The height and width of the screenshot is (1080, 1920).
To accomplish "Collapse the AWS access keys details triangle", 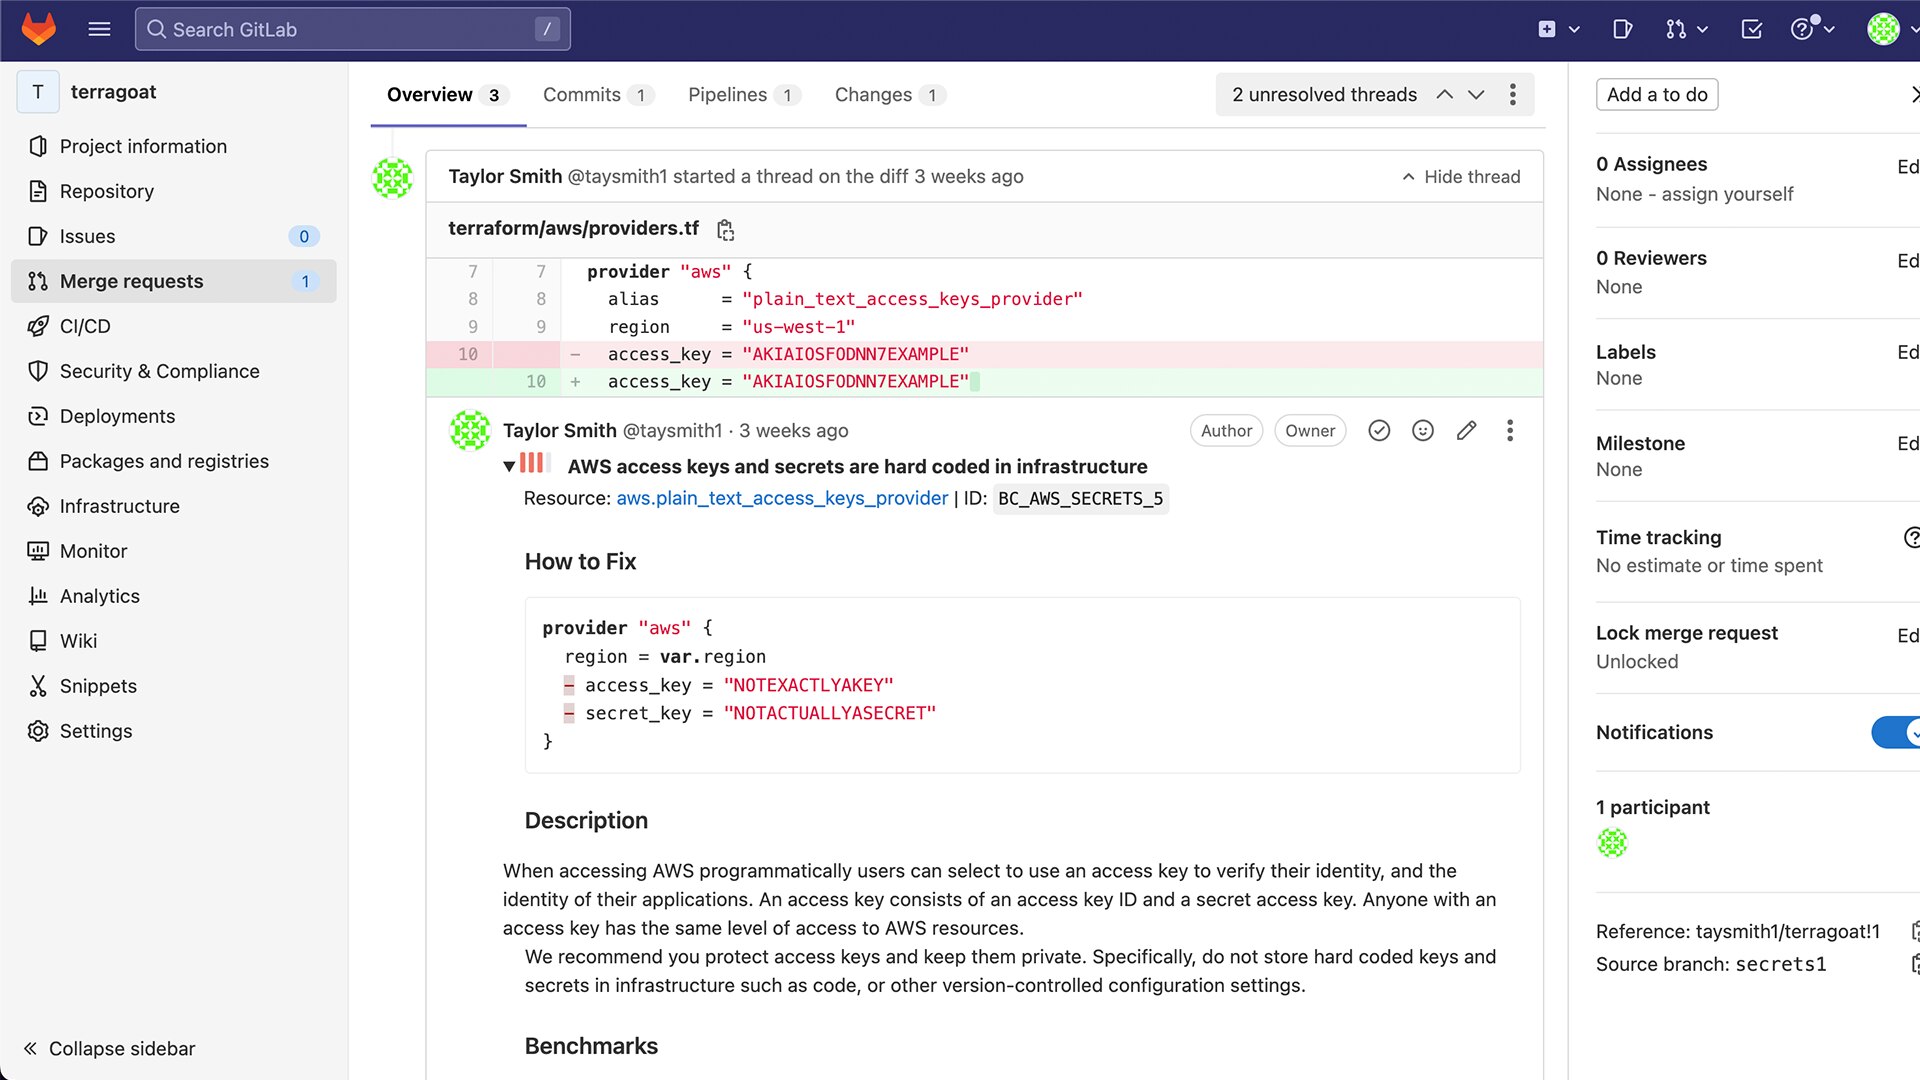I will [509, 467].
